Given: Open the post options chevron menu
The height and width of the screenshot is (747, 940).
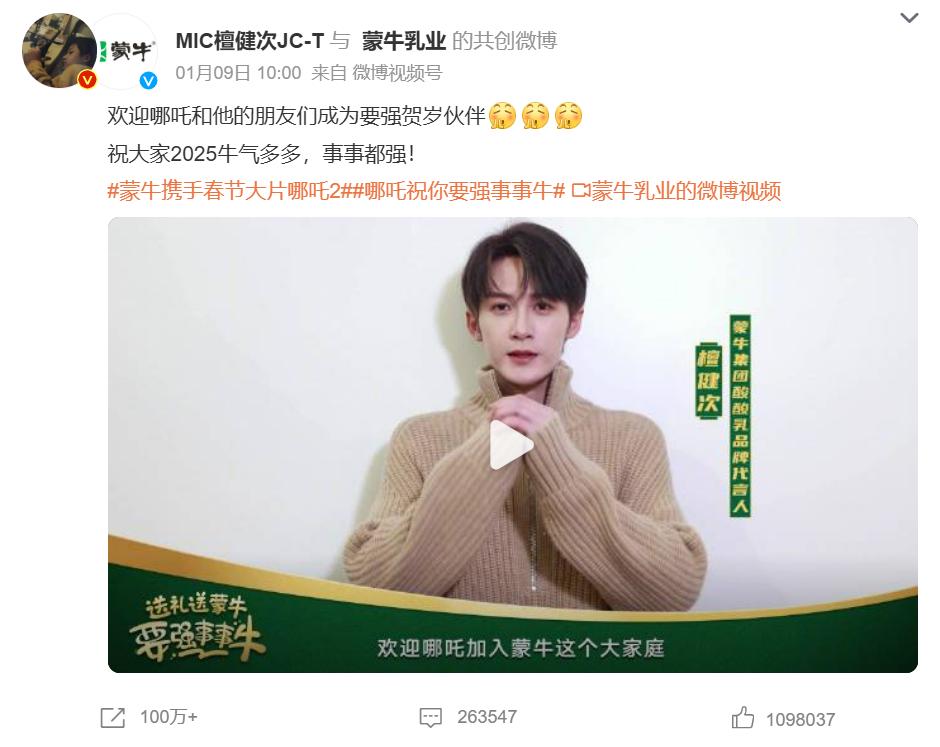Looking at the screenshot, I should coord(909,18).
